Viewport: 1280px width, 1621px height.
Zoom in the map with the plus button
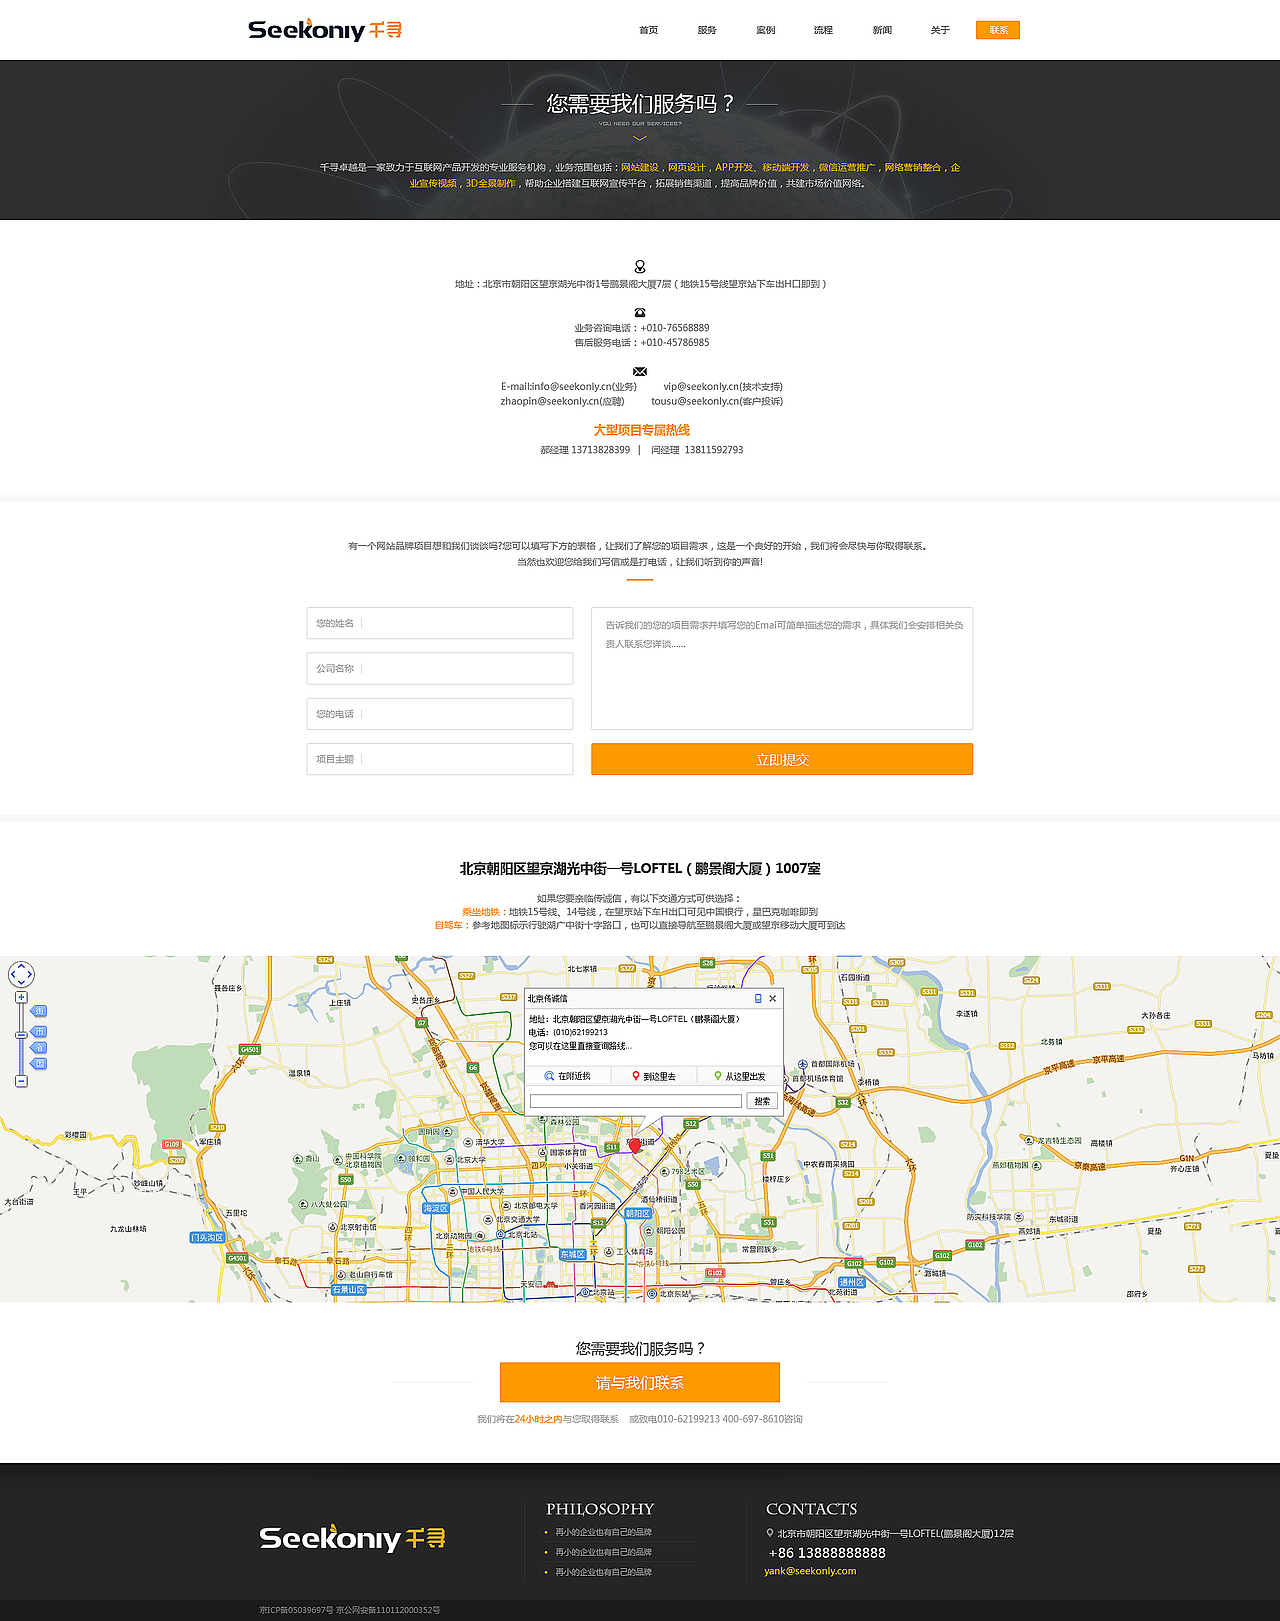[21, 997]
